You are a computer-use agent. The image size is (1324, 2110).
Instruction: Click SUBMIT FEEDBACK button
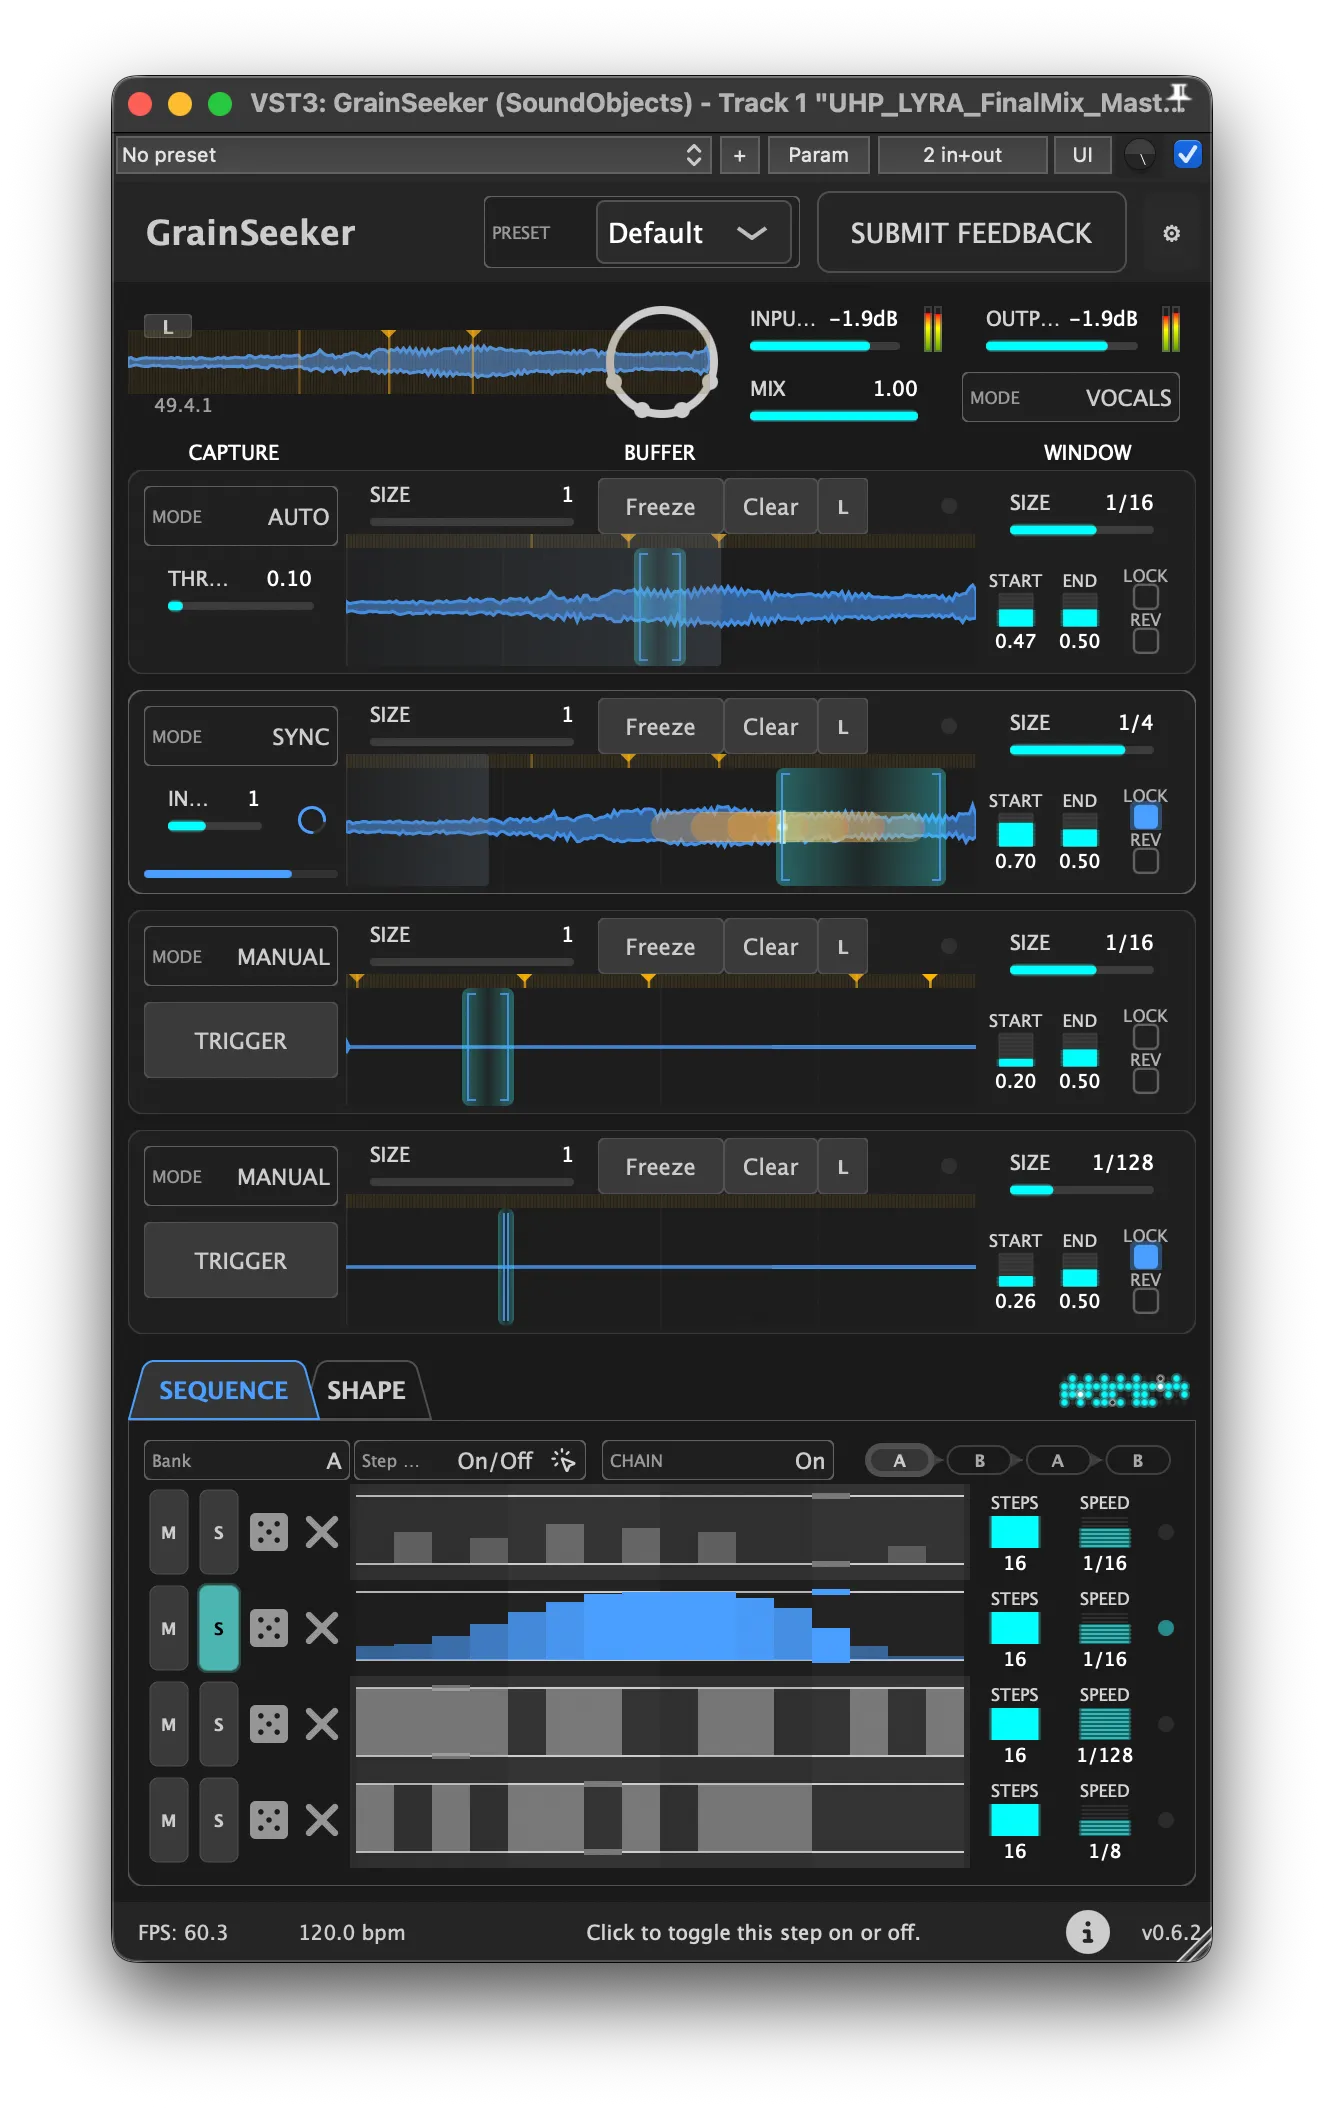pos(971,233)
